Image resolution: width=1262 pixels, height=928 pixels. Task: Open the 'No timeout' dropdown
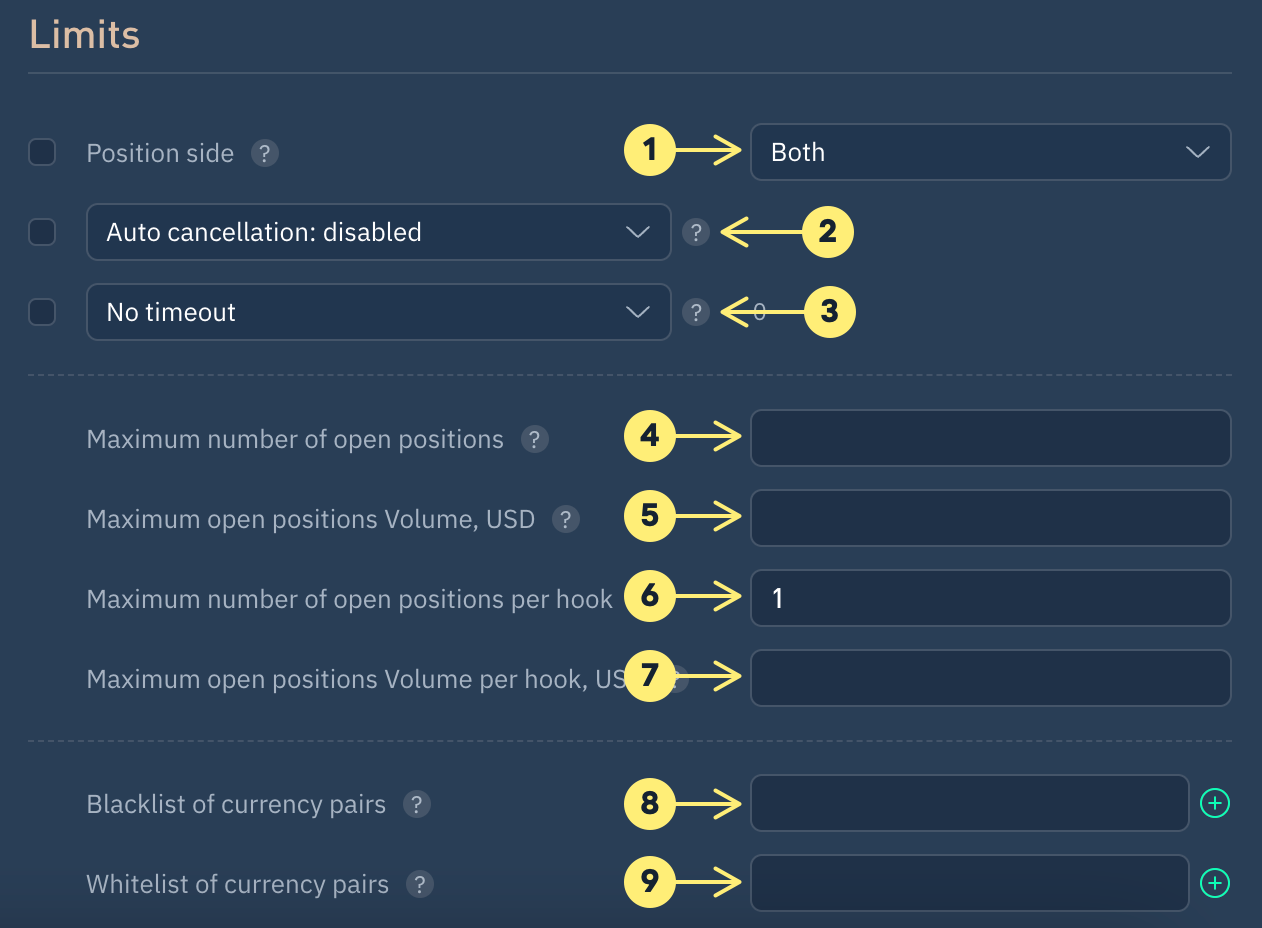(x=378, y=312)
